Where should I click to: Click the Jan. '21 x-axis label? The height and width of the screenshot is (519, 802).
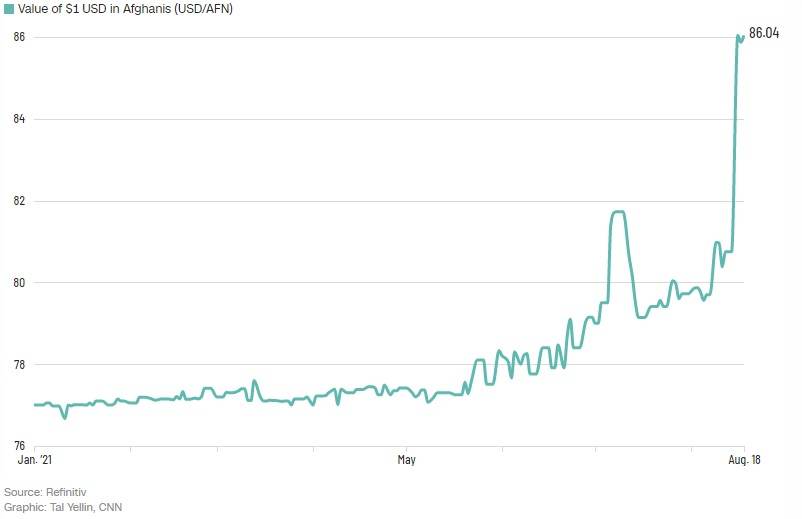(35, 461)
